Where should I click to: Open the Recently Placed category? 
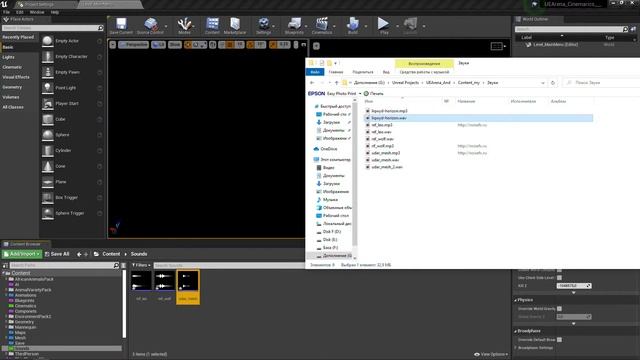click(20, 37)
